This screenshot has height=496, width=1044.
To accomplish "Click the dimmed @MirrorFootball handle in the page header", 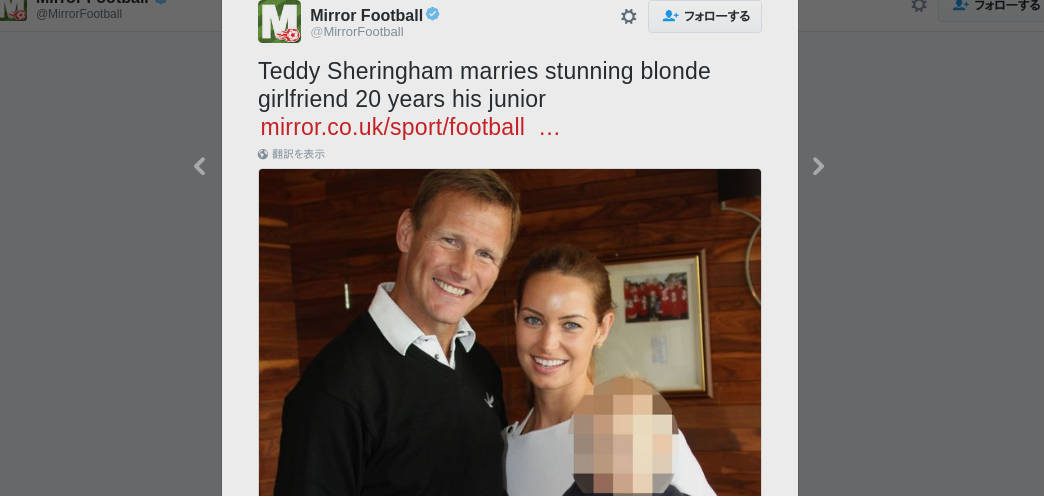I will pos(79,14).
